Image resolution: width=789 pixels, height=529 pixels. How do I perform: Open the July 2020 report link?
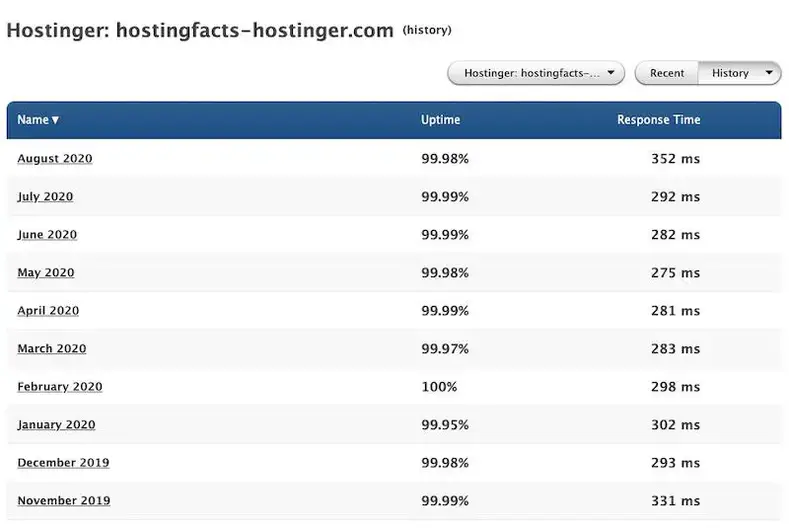tap(45, 196)
